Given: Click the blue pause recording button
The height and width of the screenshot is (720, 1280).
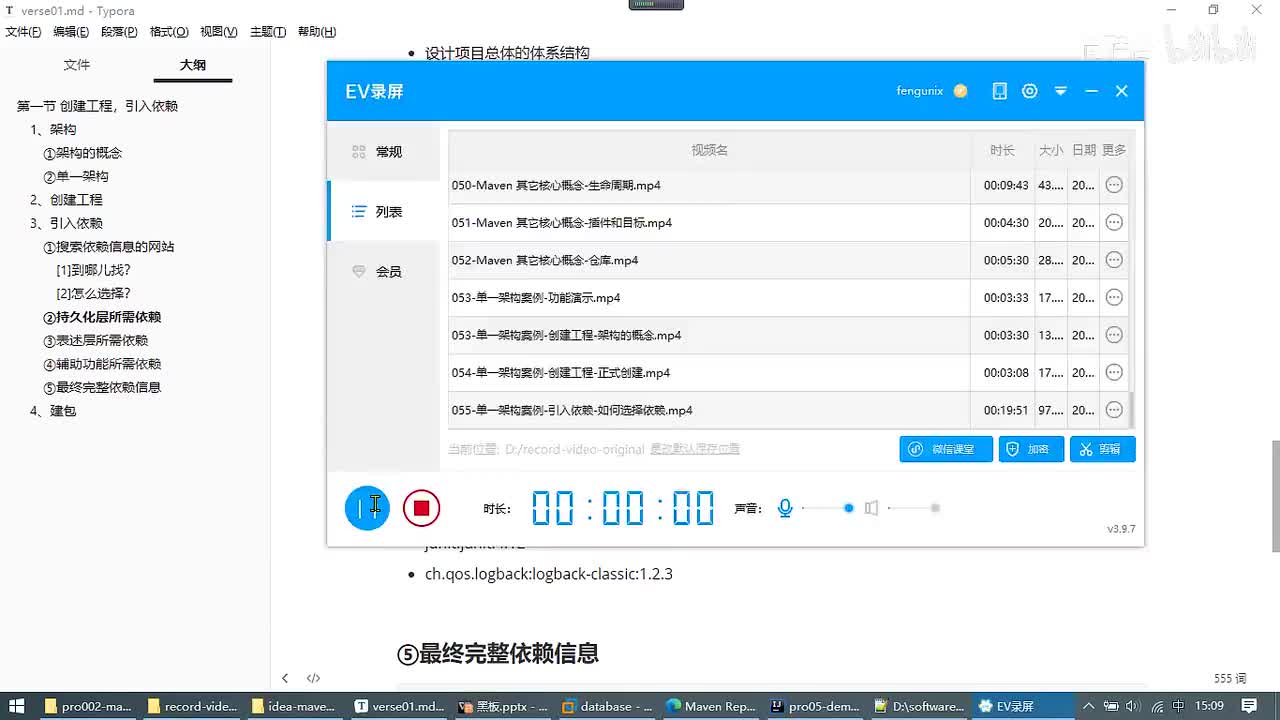Looking at the screenshot, I should coord(367,508).
